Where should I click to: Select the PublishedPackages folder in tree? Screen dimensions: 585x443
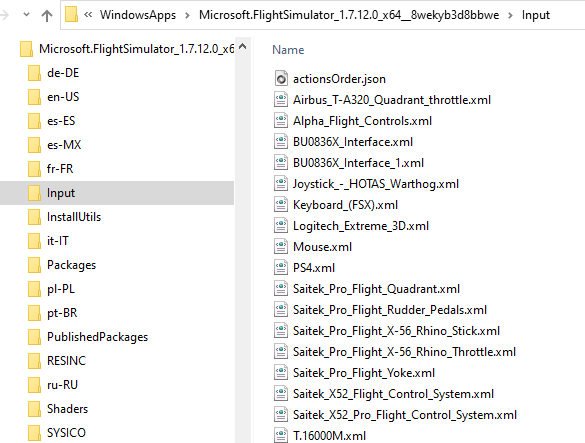point(88,337)
